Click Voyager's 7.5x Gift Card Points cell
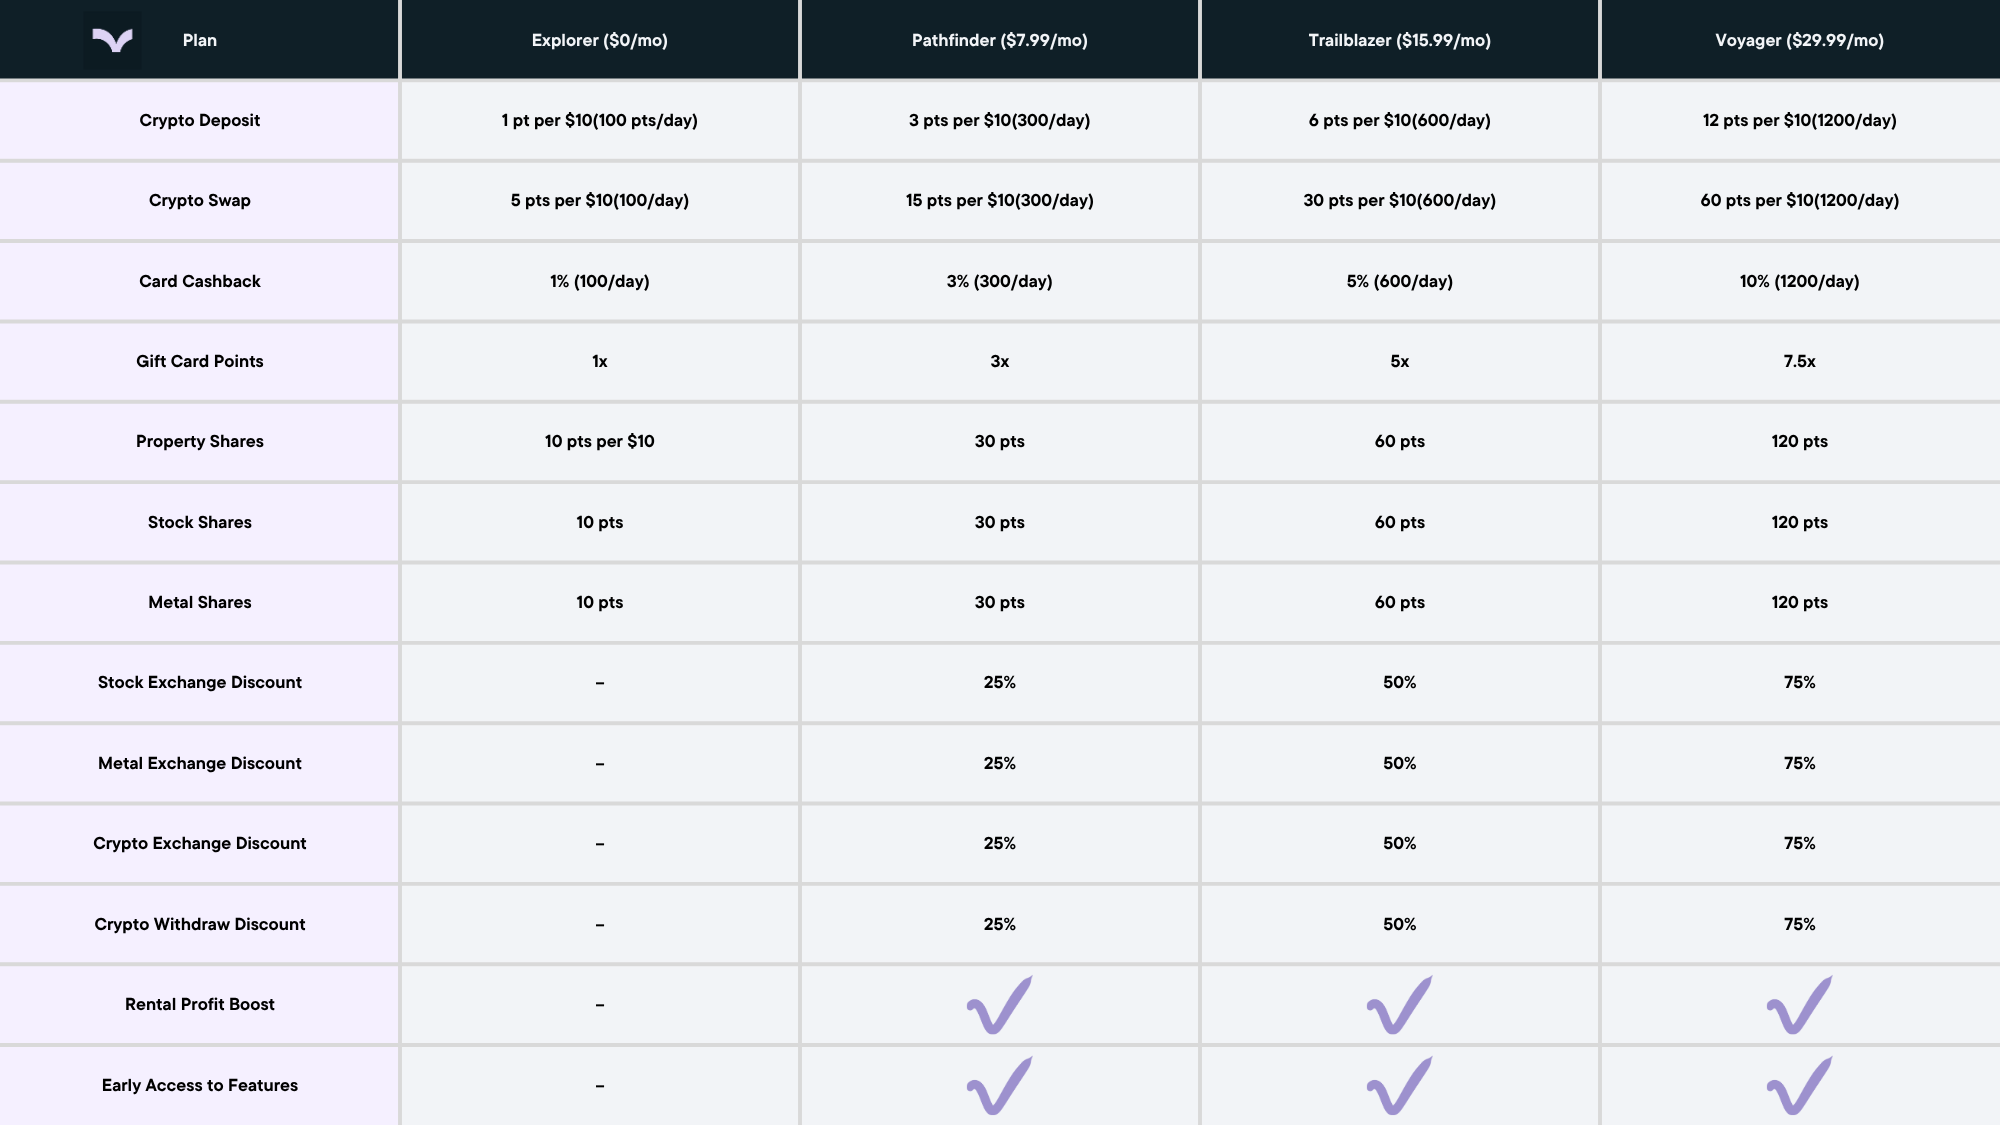The height and width of the screenshot is (1125, 2000). tap(1799, 361)
